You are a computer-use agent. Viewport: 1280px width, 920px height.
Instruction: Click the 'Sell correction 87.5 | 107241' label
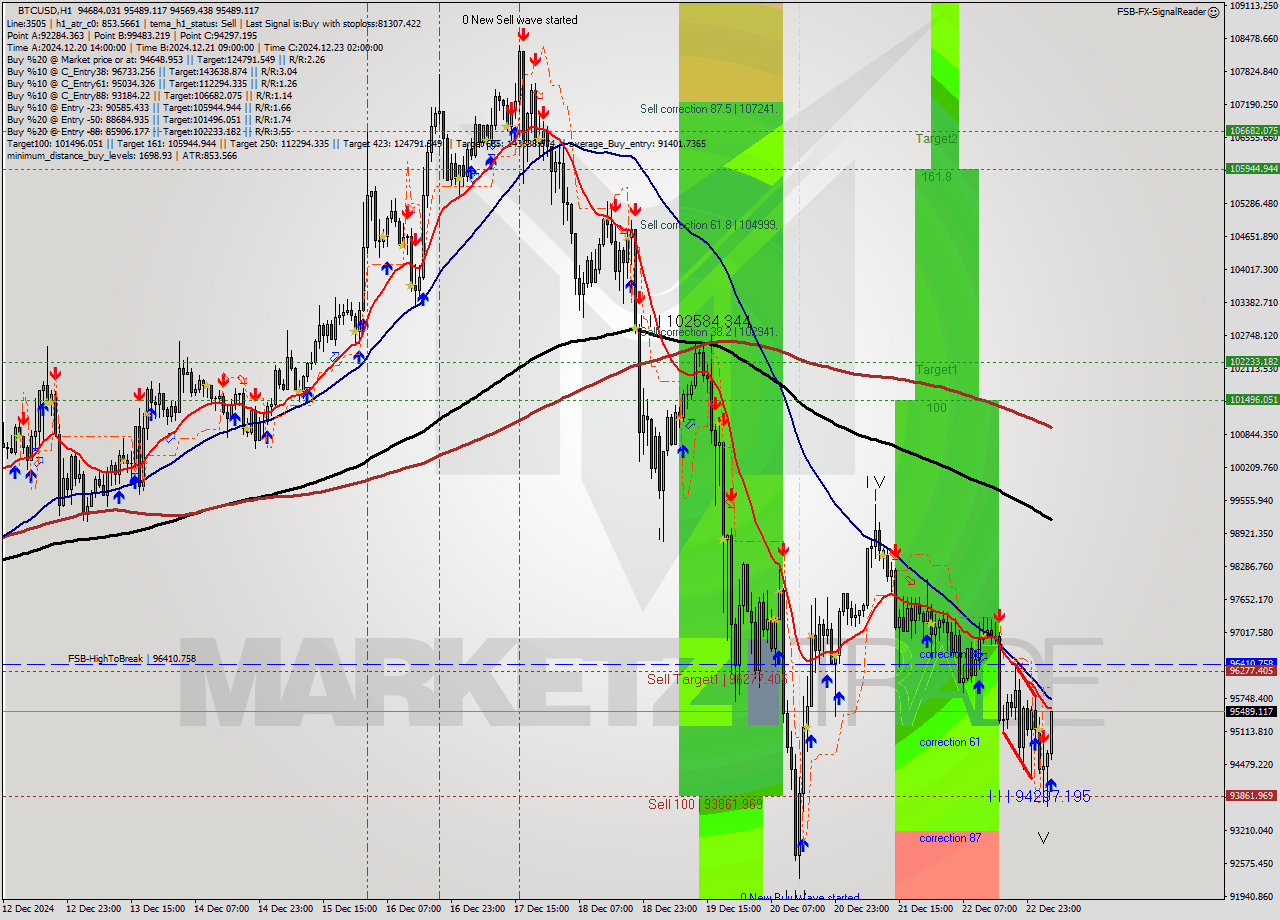pos(709,108)
